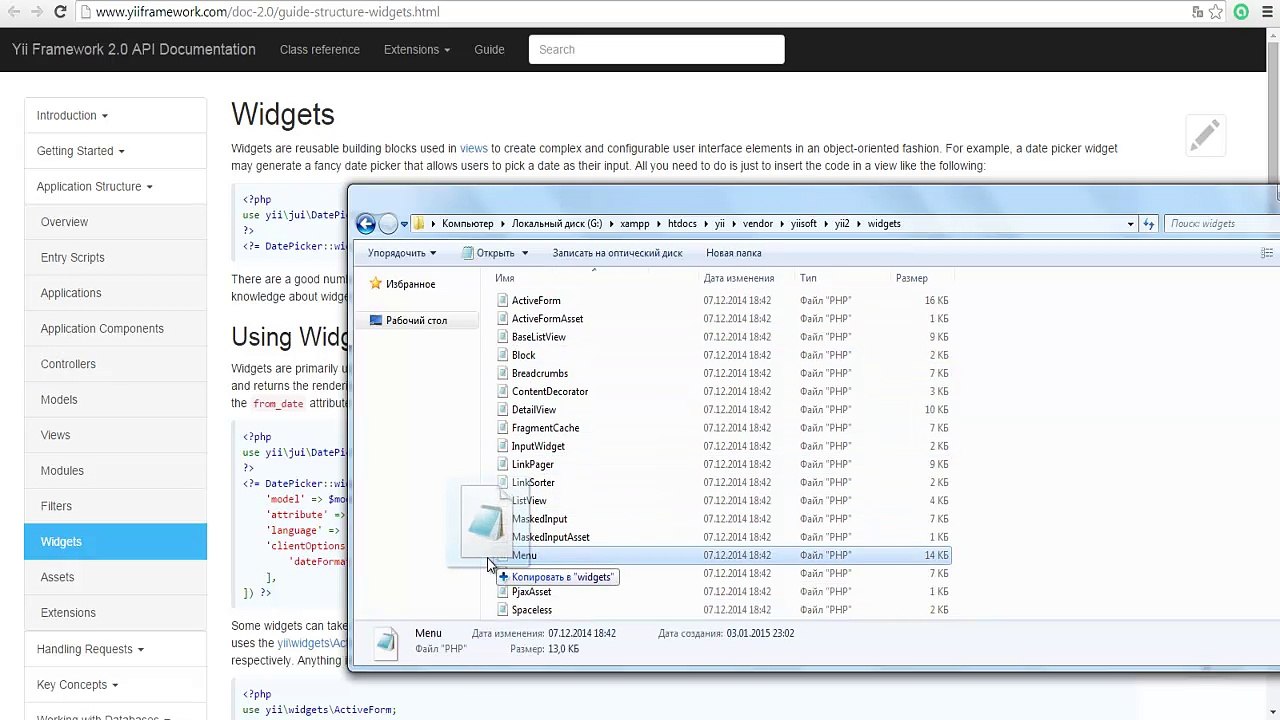Select the 'MaskedInputAsset' file name
Screen dimensions: 1280x720
click(550, 537)
